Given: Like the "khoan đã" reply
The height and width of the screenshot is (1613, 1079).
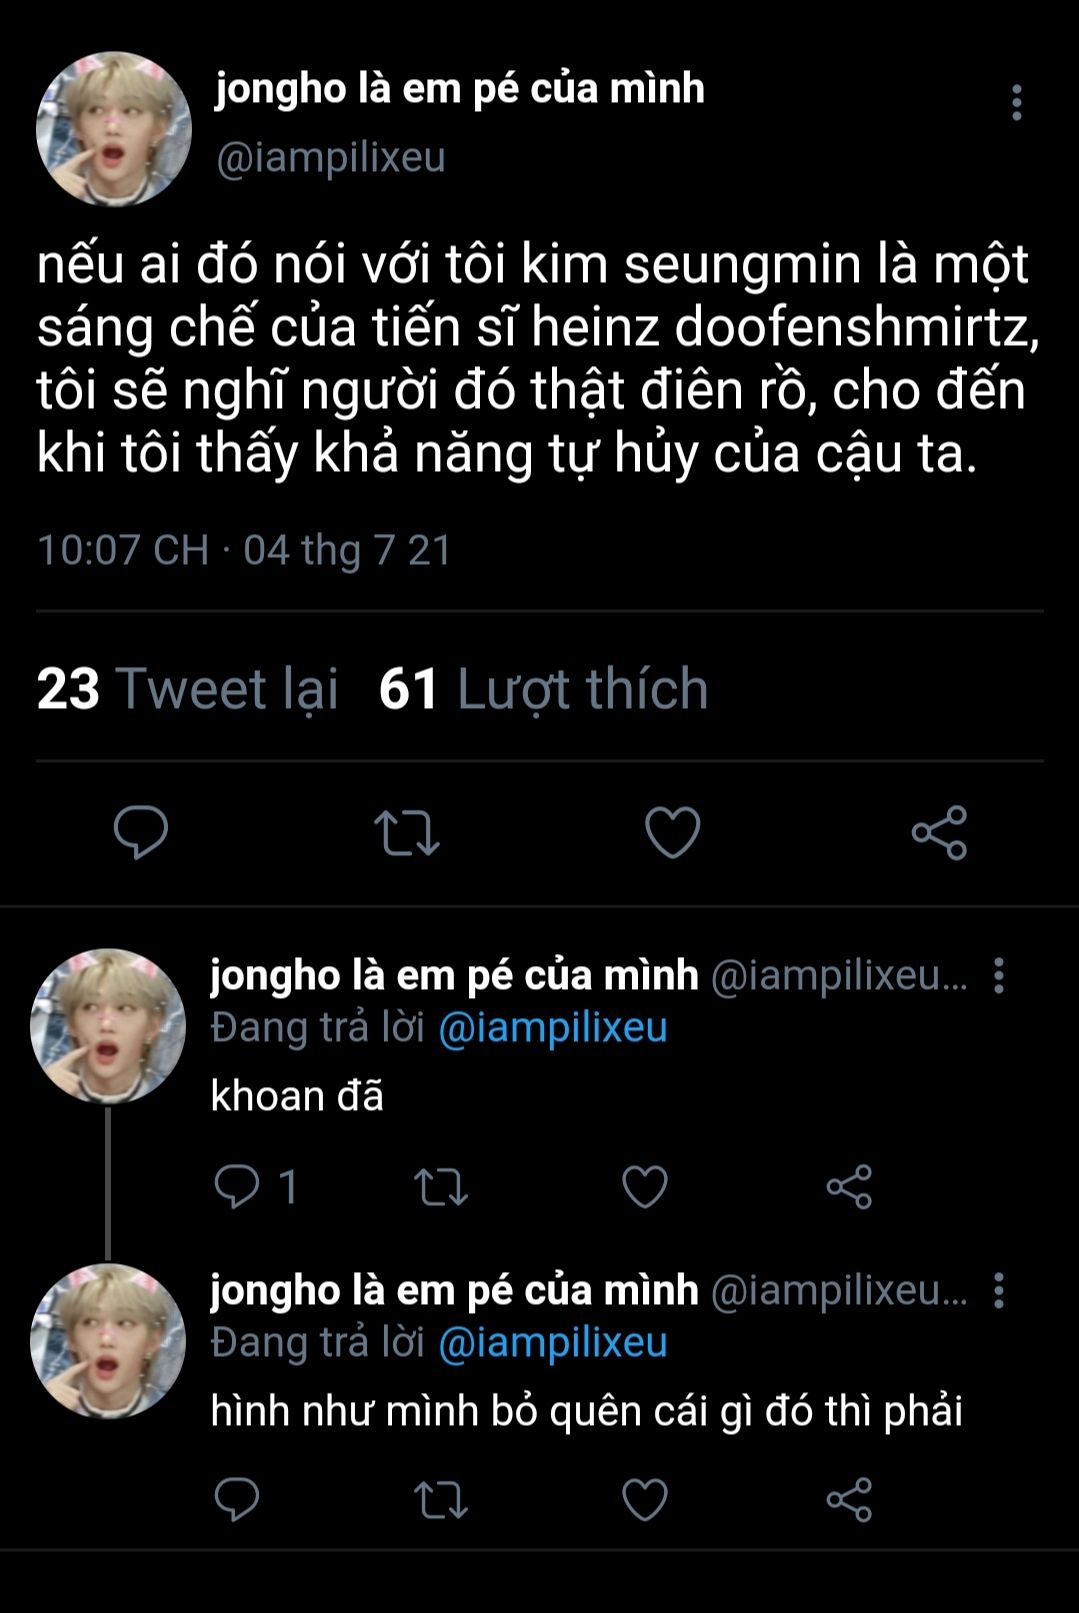Looking at the screenshot, I should point(645,1187).
